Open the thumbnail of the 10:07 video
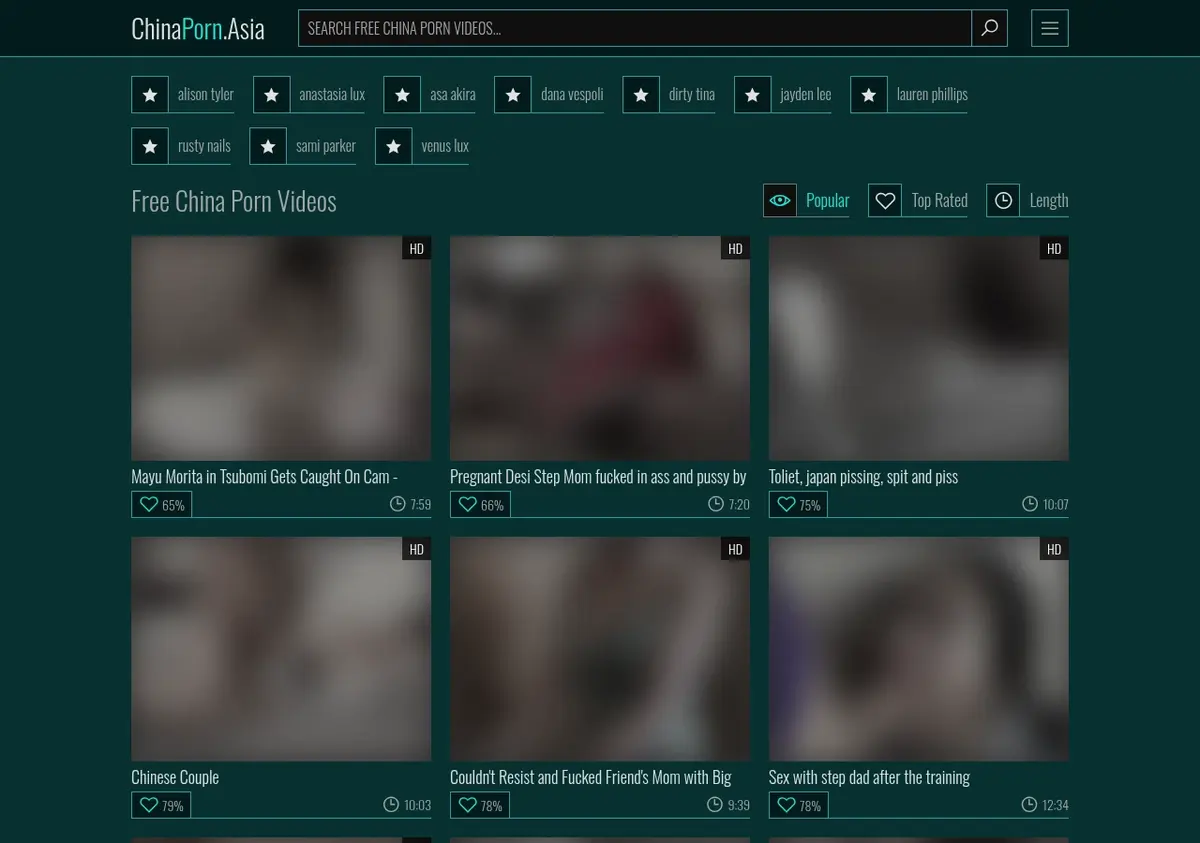The width and height of the screenshot is (1200, 843). tap(919, 348)
